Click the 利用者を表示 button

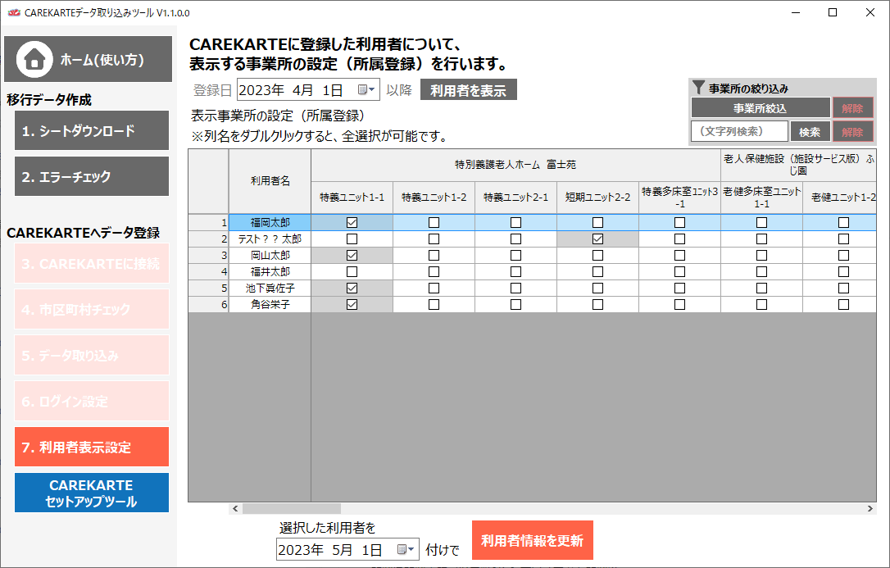[468, 90]
